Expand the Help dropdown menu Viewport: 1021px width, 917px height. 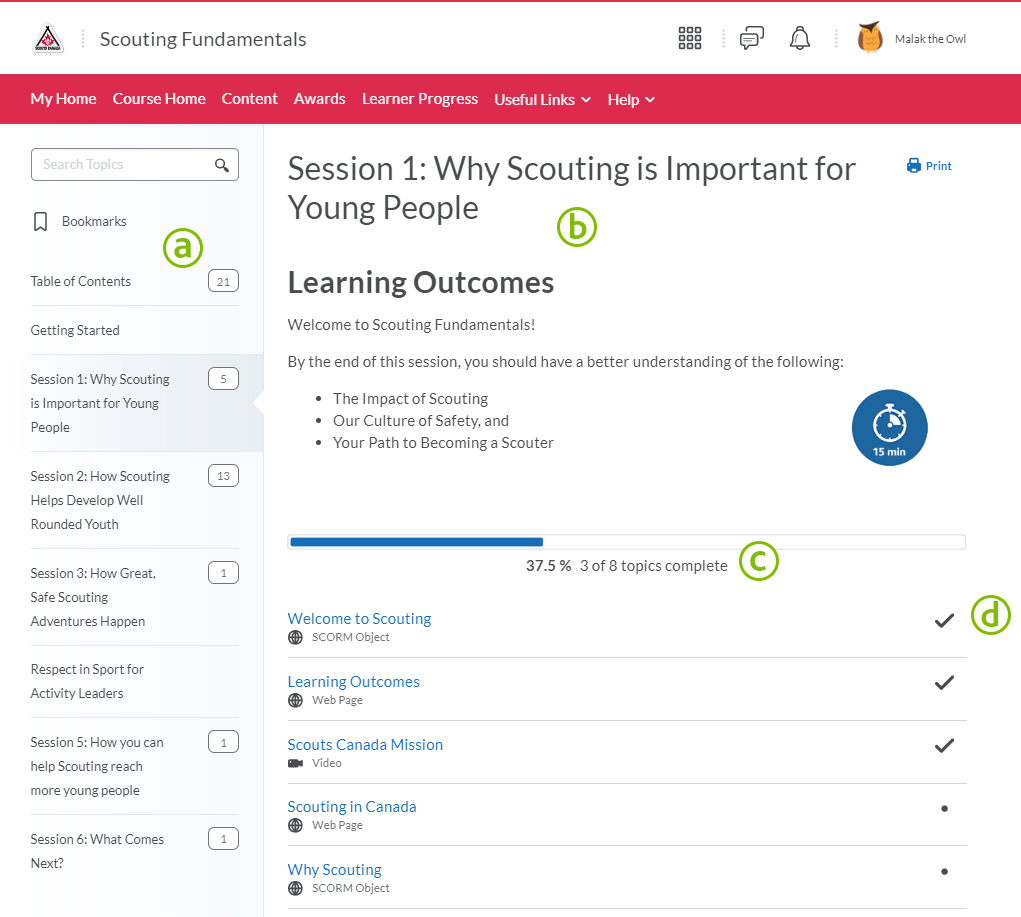pos(631,100)
